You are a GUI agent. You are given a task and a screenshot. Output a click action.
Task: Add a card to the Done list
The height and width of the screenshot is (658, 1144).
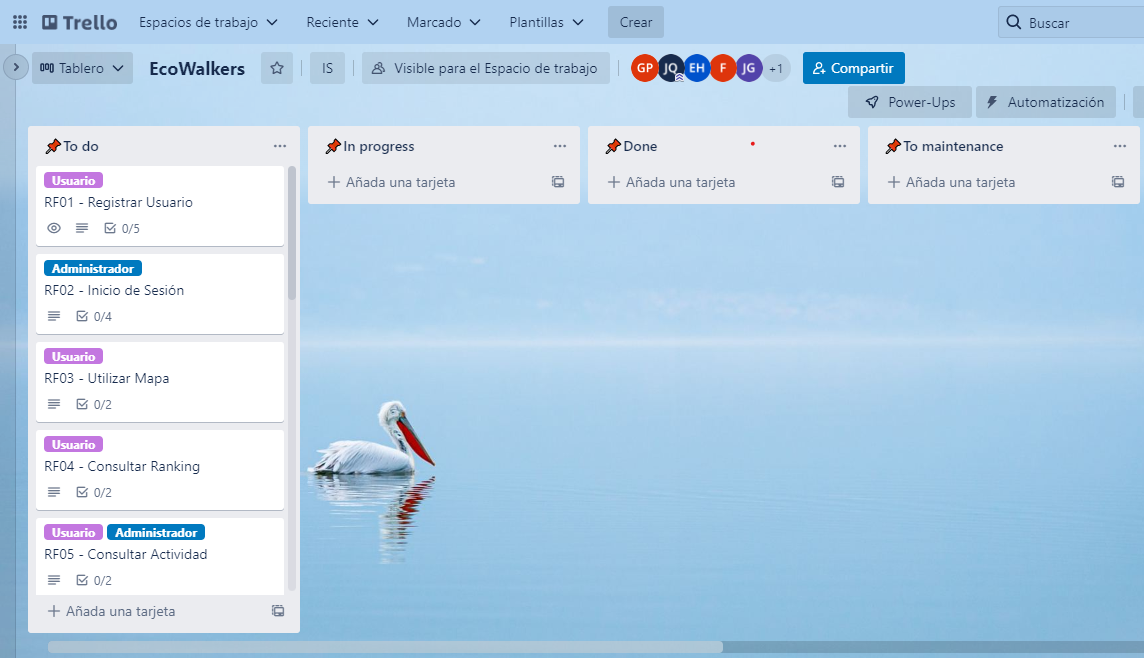click(x=672, y=182)
